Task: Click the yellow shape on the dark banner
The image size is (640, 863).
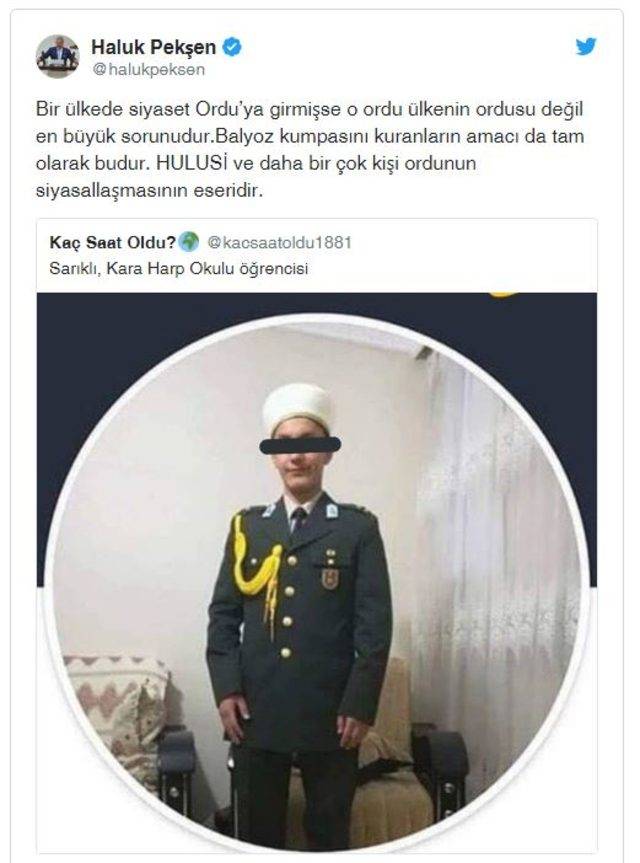Action: (502, 294)
